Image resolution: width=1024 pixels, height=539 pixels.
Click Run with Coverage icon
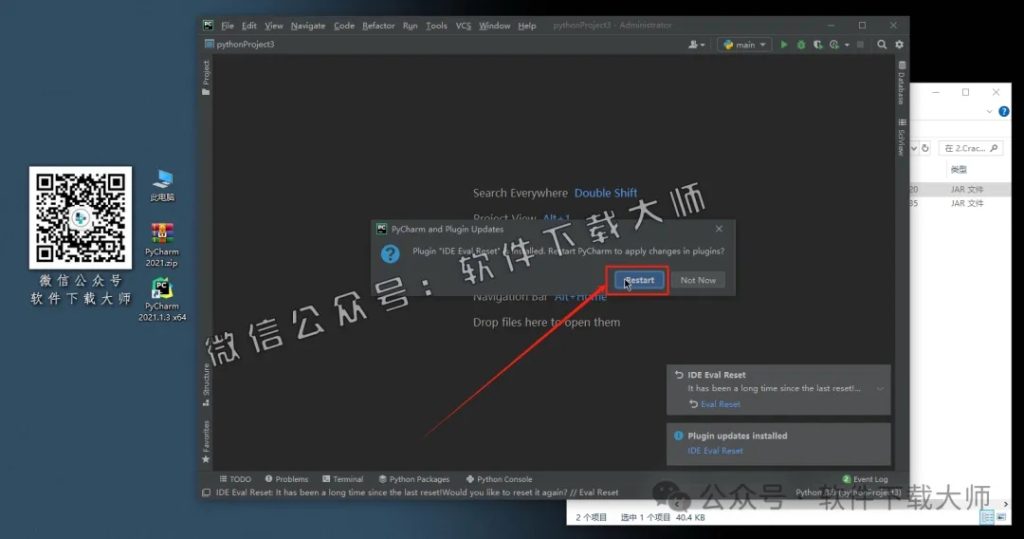click(x=818, y=44)
